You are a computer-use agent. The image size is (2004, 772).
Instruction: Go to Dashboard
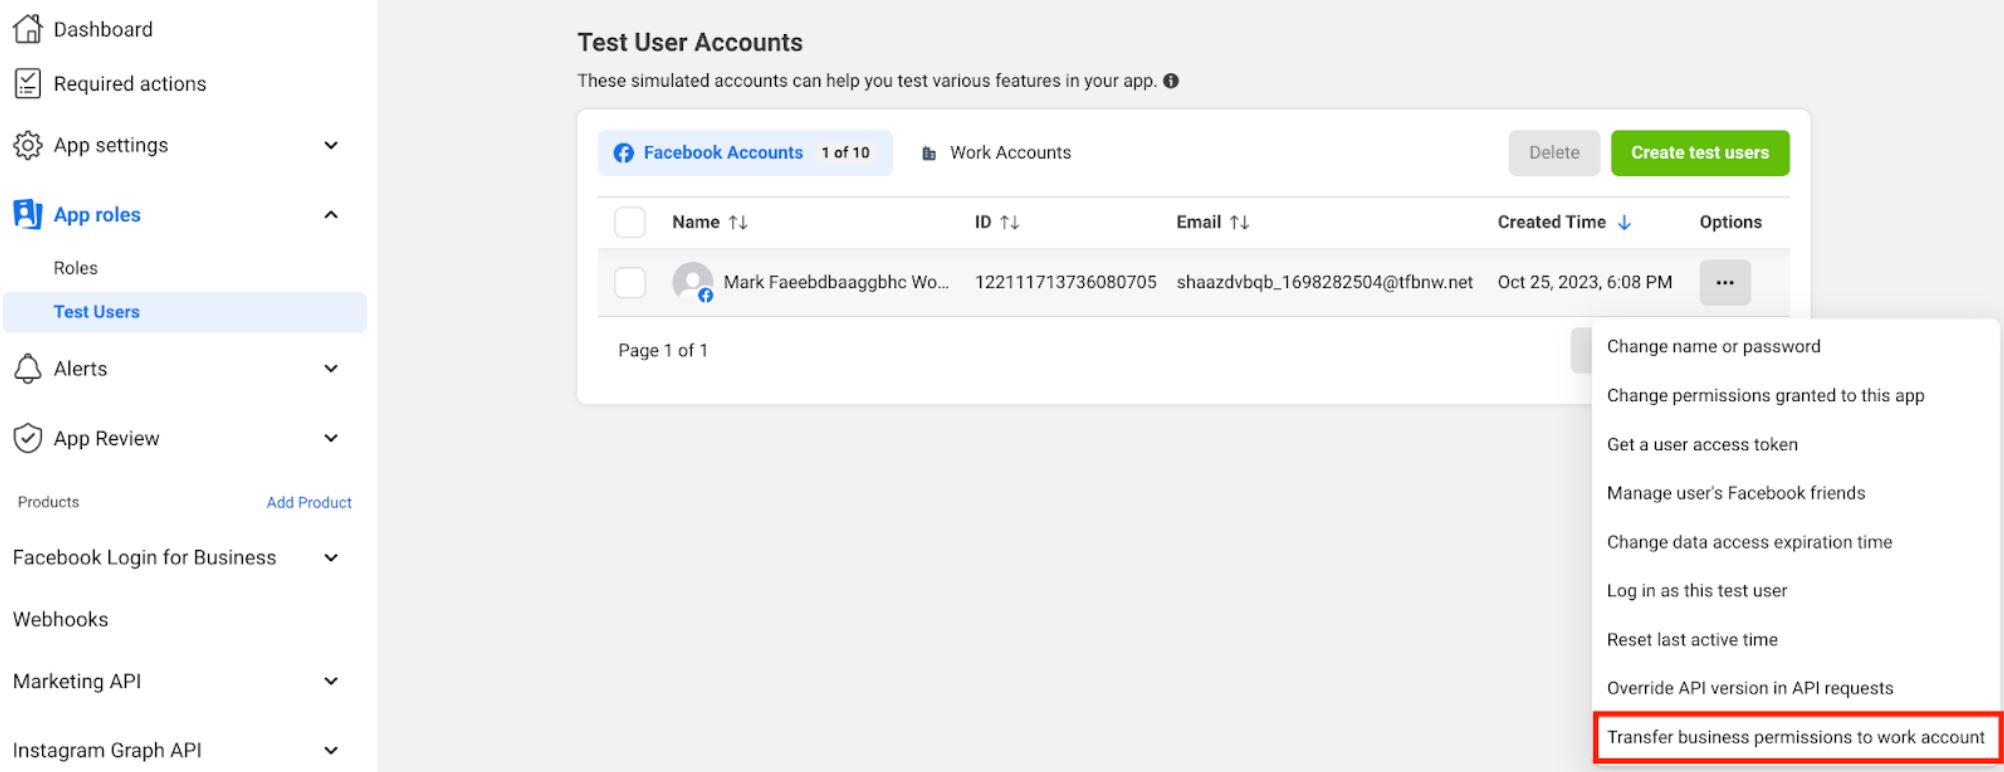103,29
